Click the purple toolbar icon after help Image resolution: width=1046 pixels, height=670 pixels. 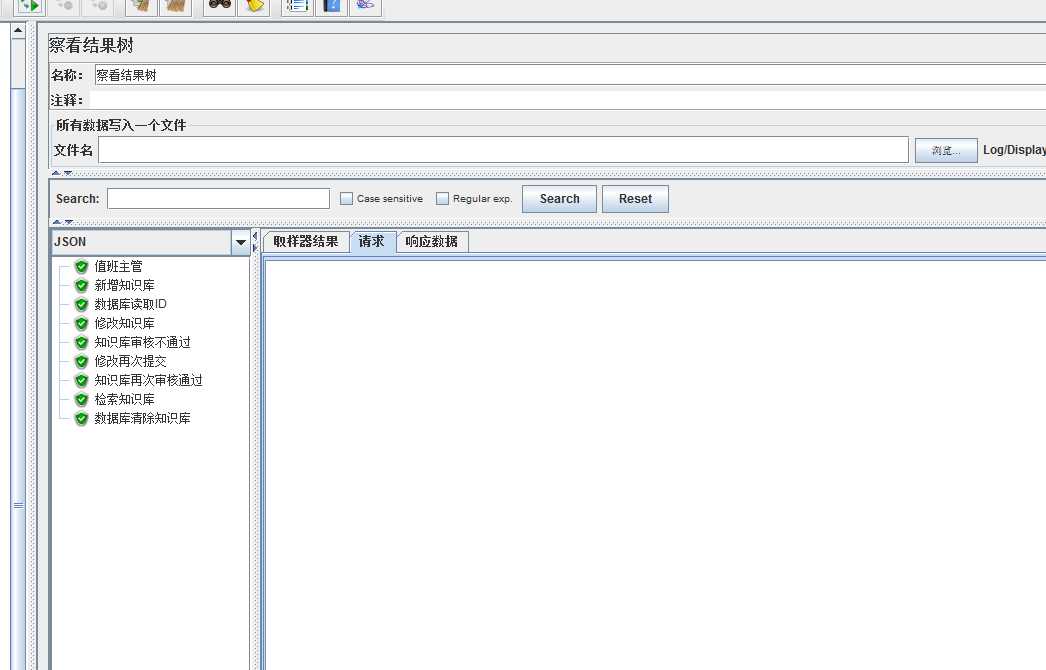(x=365, y=5)
